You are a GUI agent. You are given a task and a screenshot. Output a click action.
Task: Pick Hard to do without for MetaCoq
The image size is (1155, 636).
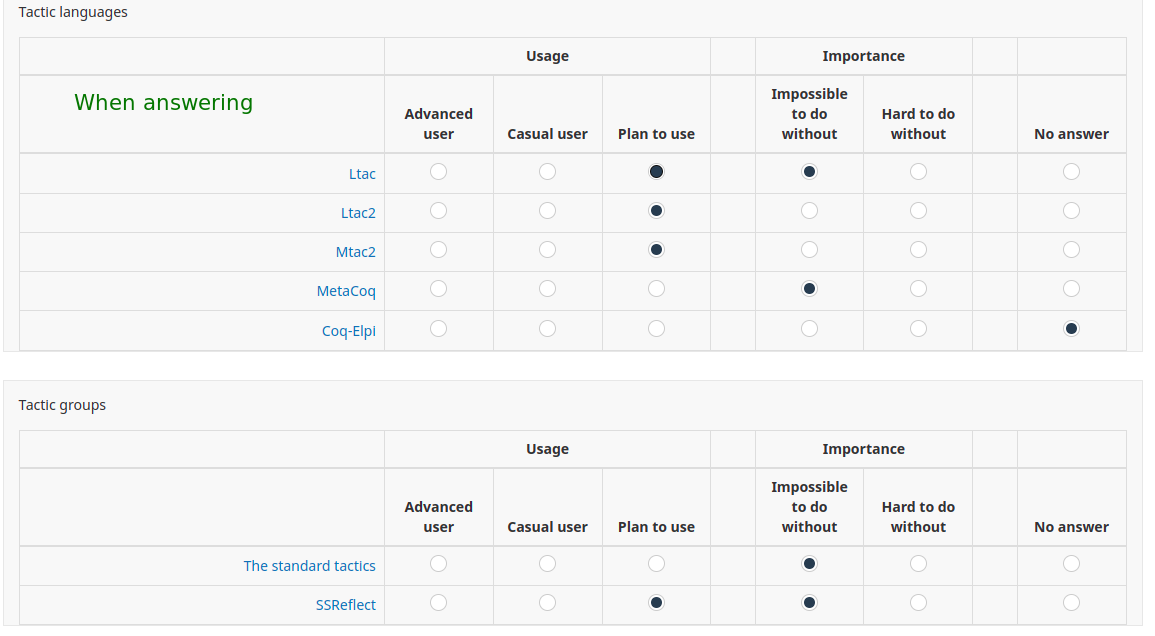(918, 289)
